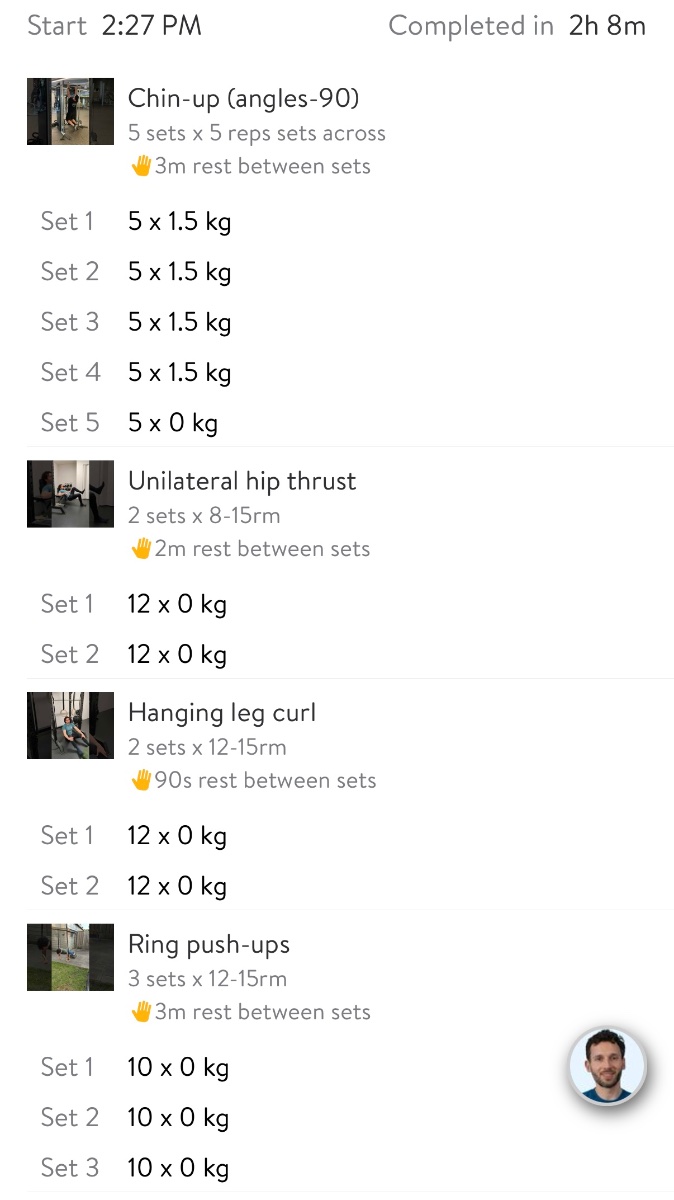Select Unilateral hip thrust Set 2 entry
674x1200 pixels.
tap(177, 655)
